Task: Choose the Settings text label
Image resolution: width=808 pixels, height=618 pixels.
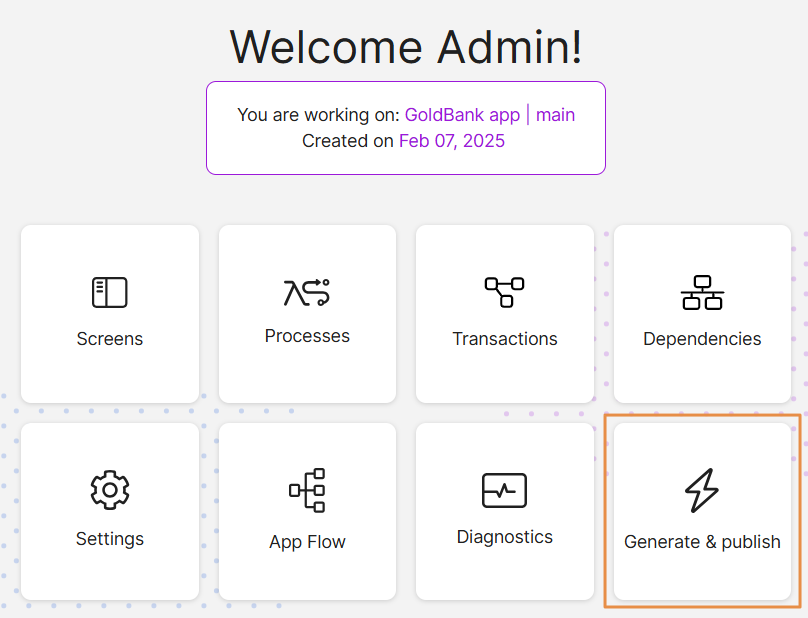Action: pos(110,539)
